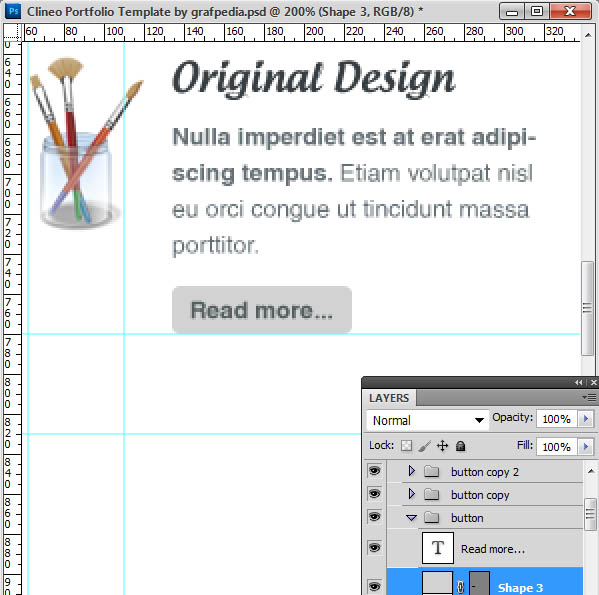Image resolution: width=599 pixels, height=595 pixels.
Task: Expand the button copy group
Action: (411, 494)
